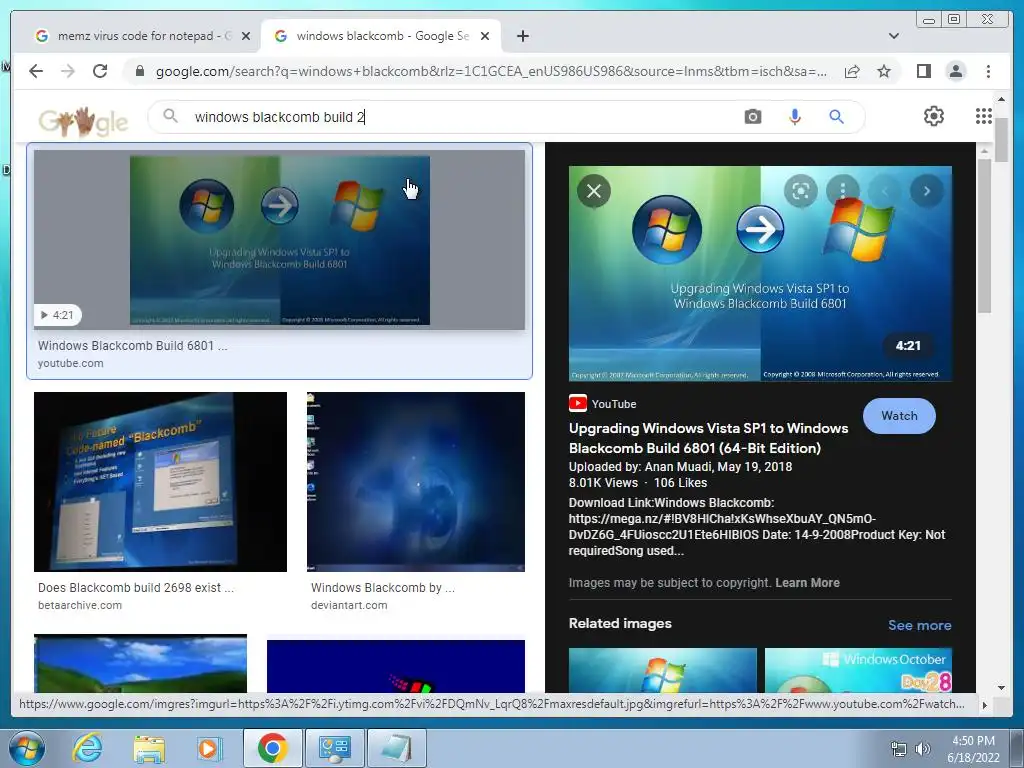Open the large preview image

[760, 273]
